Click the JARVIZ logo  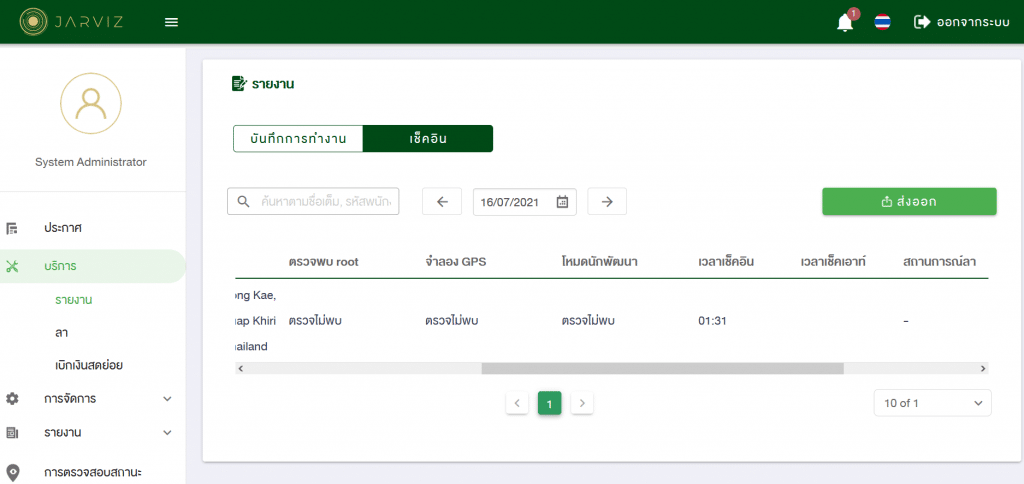coord(72,22)
